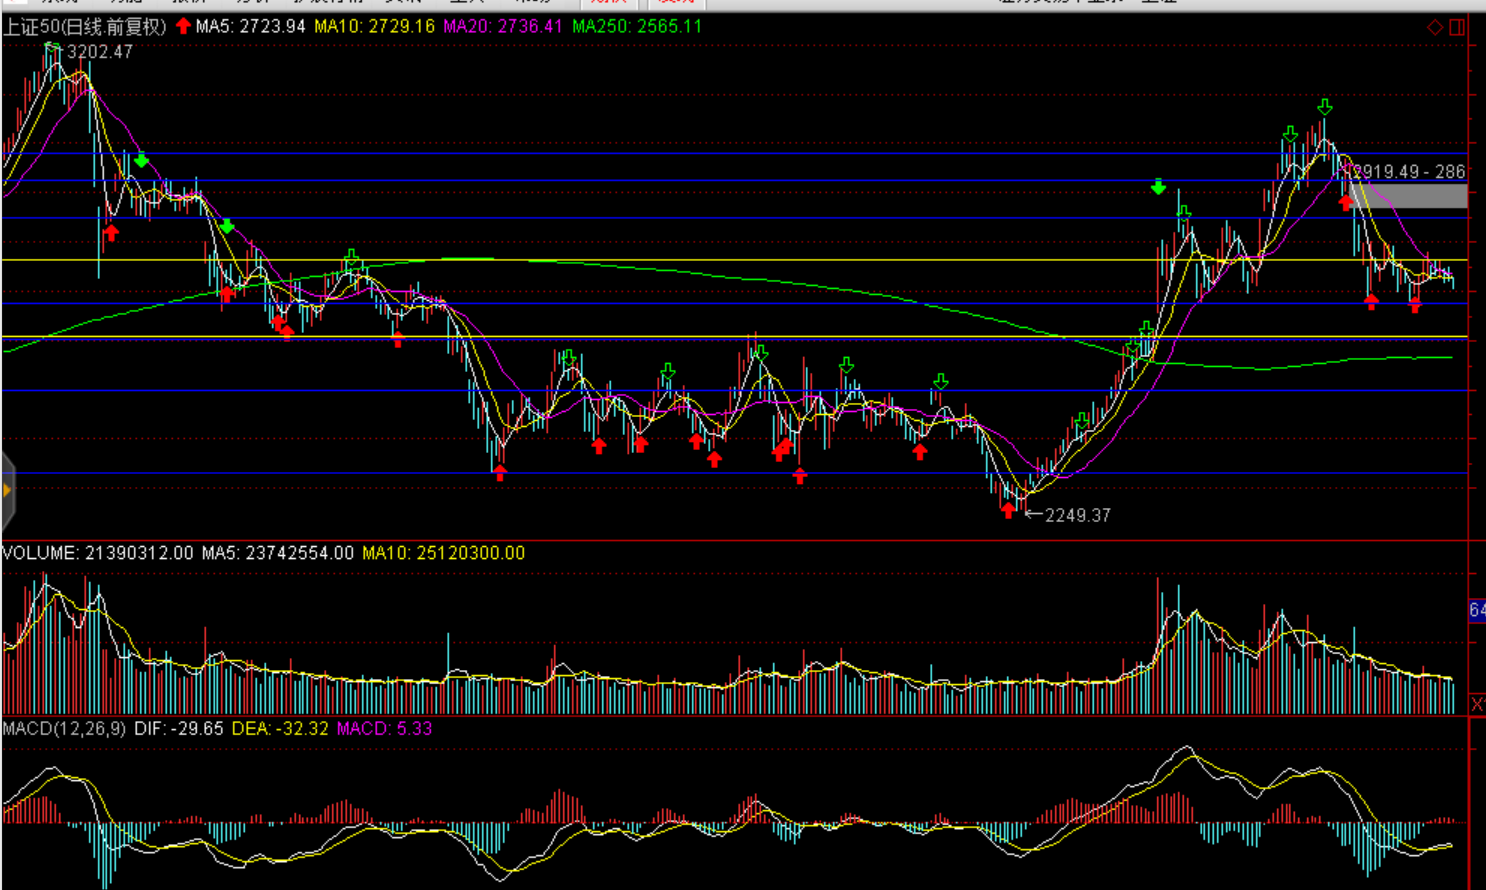This screenshot has width=1486, height=890.
Task: Click the red up arrow beside 上证50 title
Action: (183, 26)
